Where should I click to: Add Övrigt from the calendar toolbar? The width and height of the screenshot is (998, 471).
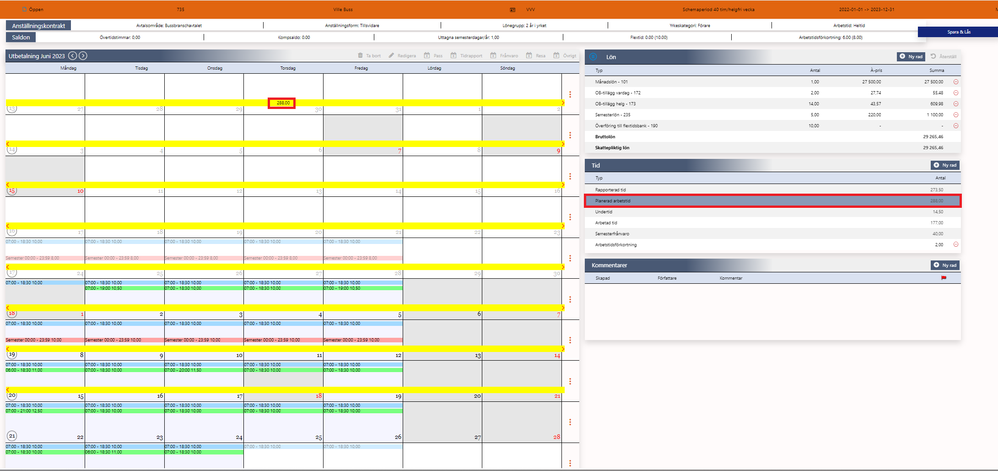point(565,56)
